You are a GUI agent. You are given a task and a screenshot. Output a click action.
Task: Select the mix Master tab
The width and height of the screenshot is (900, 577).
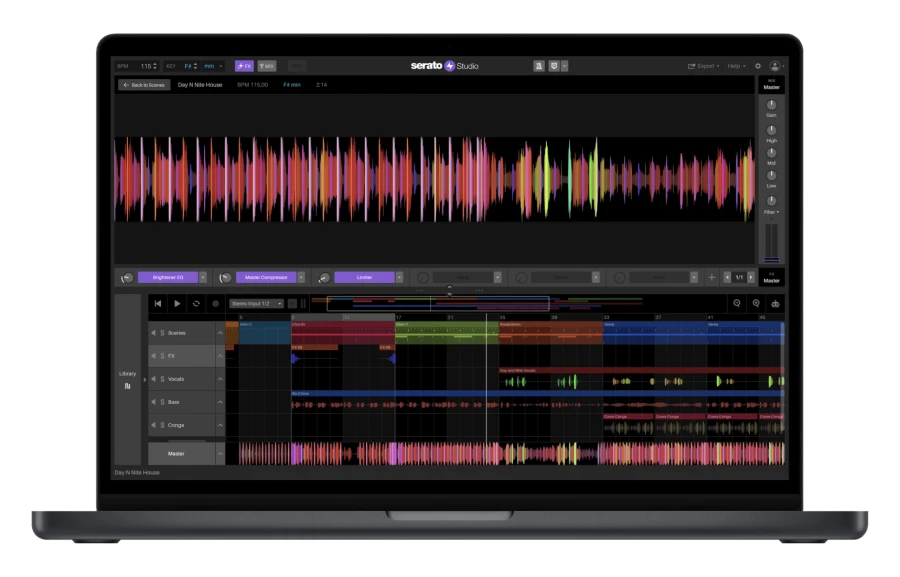[x=771, y=85]
